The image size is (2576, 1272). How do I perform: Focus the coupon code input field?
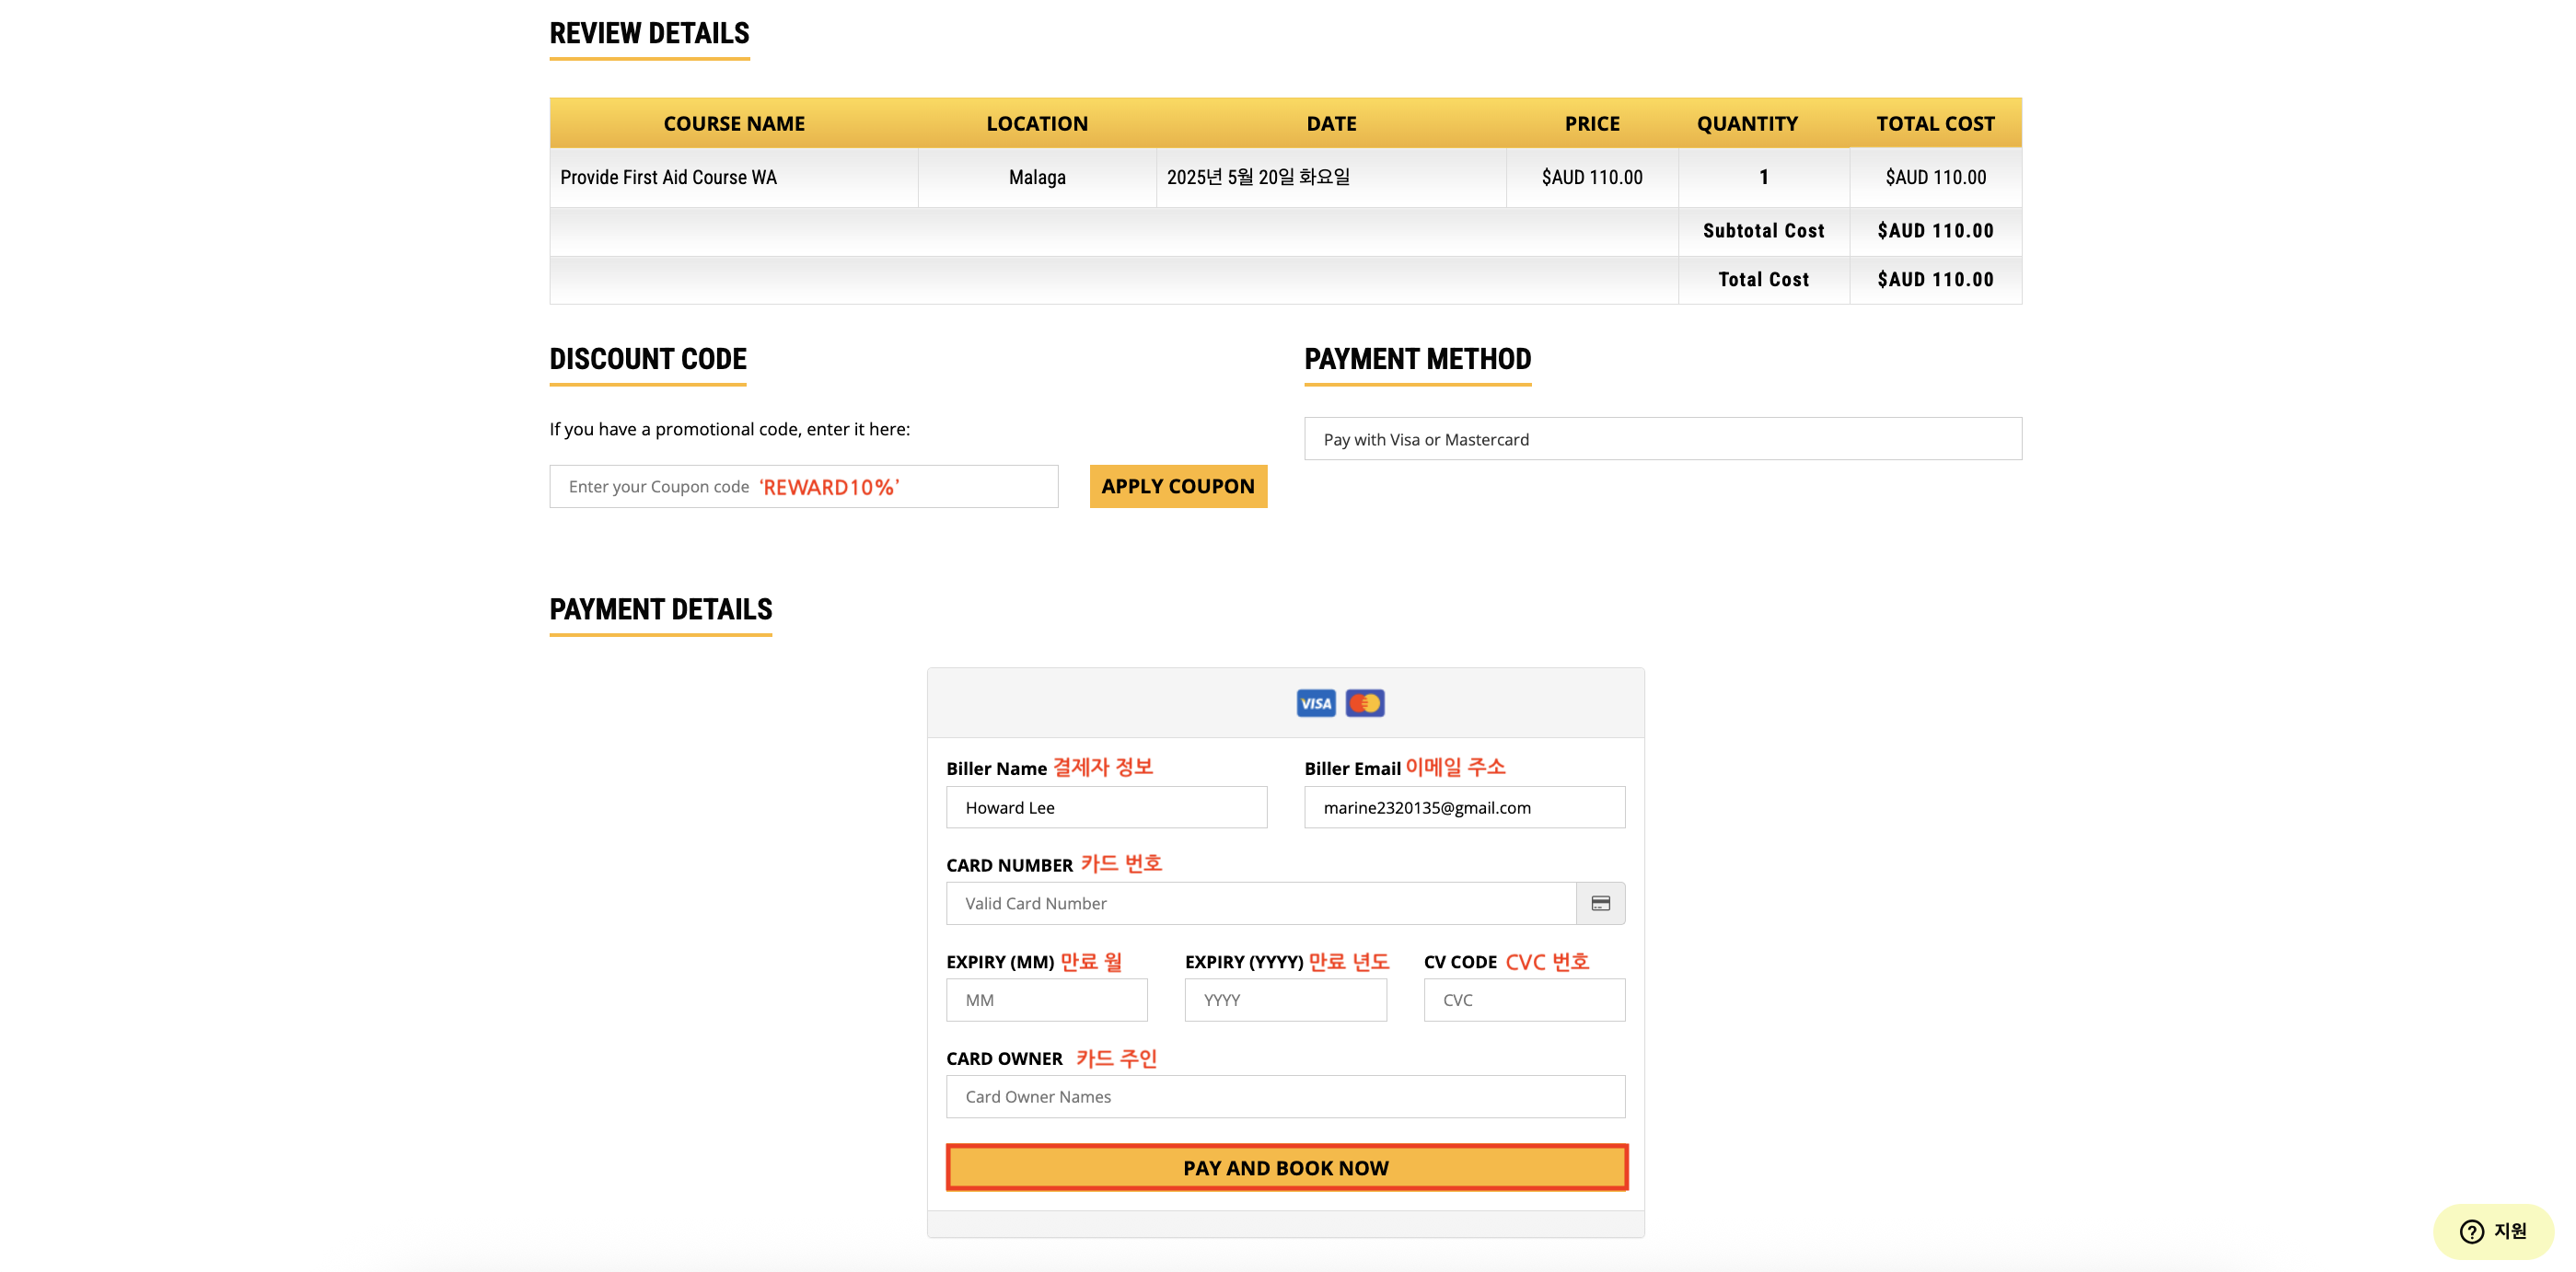coord(803,486)
